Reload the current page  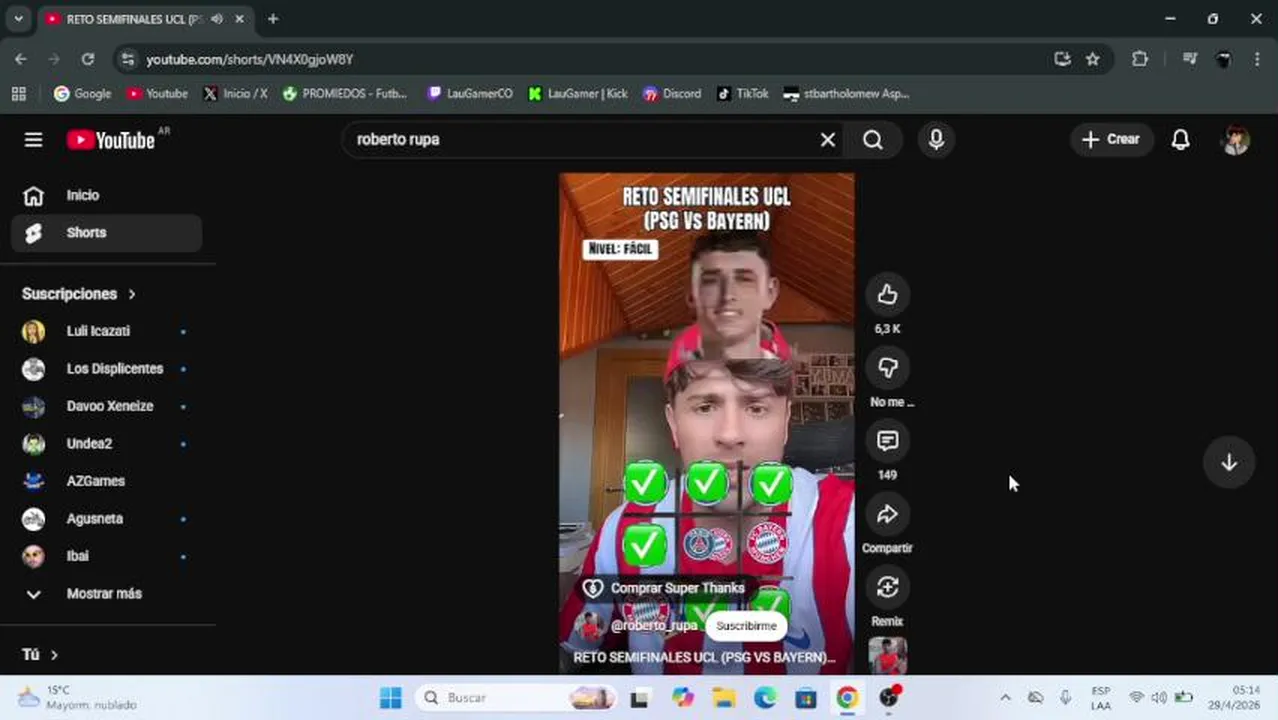coord(88,59)
